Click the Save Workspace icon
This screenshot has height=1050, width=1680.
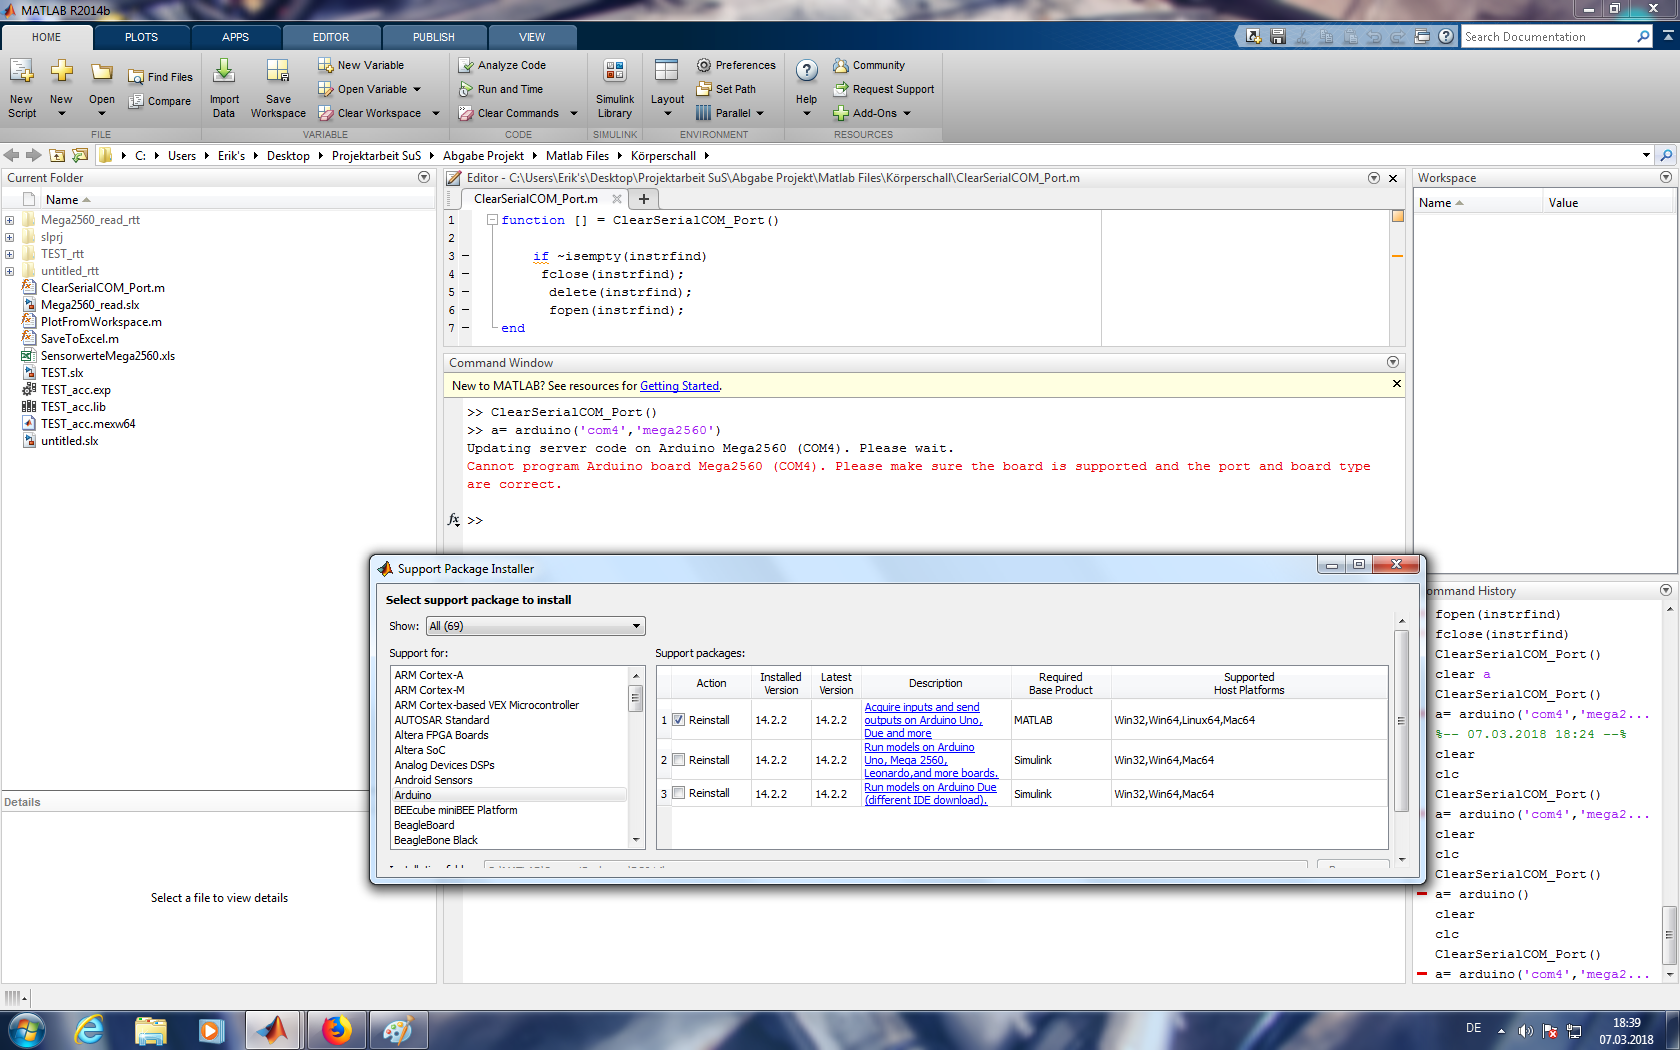(x=278, y=72)
